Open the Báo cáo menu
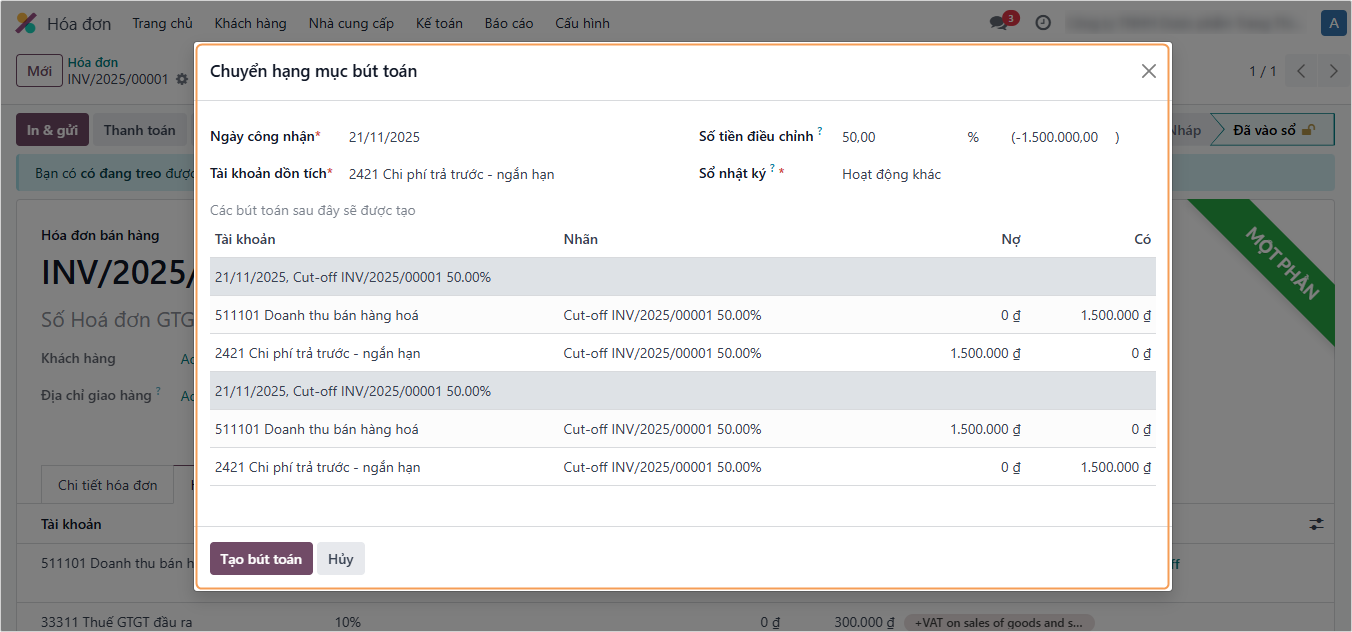Viewport: 1352px width, 632px height. click(509, 23)
